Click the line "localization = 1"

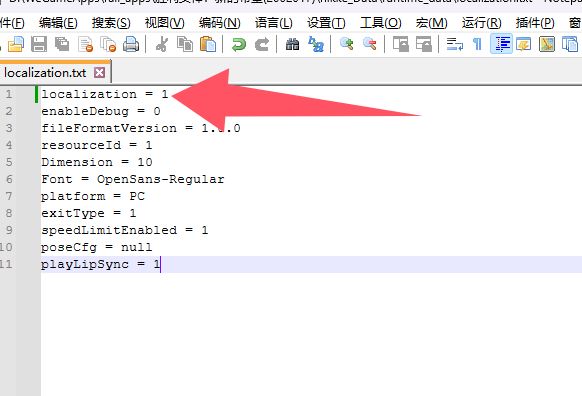coord(105,94)
